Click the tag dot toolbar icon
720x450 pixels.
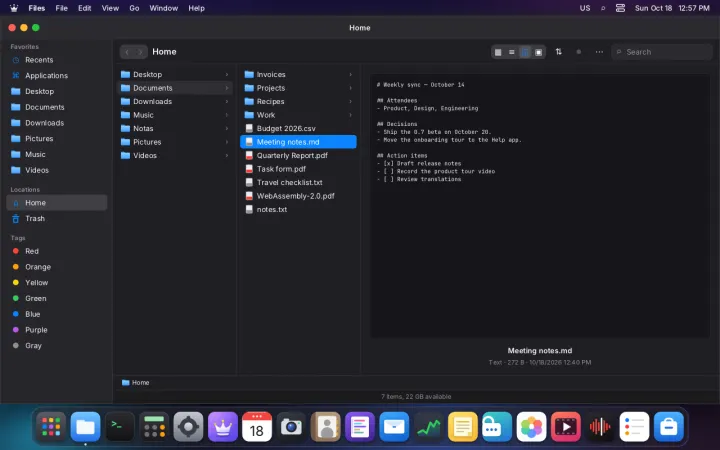pyautogui.click(x=579, y=52)
